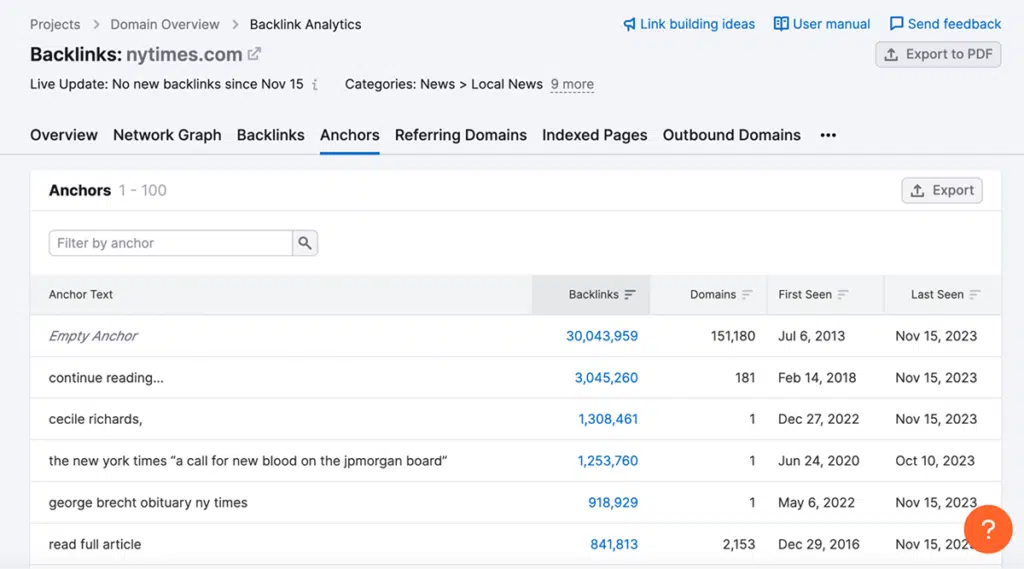Select the 'cecile richards,' anchor text
This screenshot has width=1024, height=569.
coord(95,419)
